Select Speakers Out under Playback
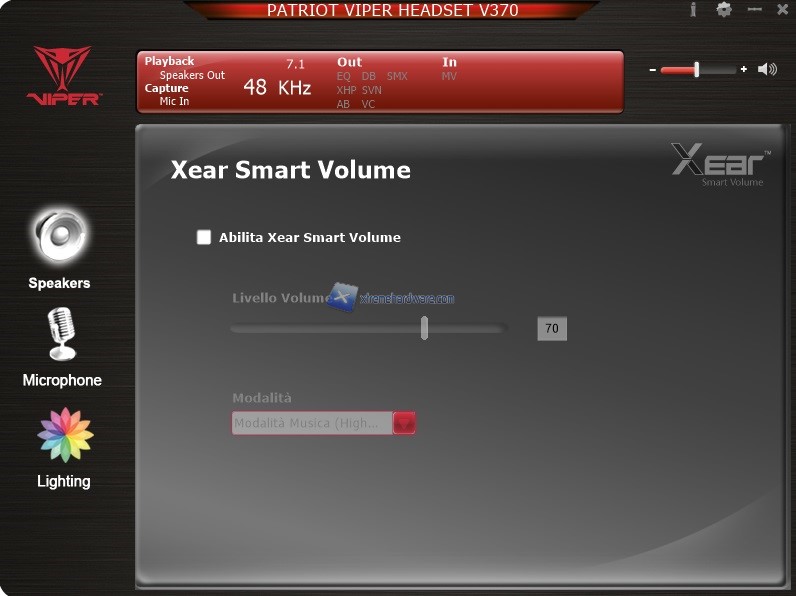Viewport: 796px width, 596px height. [x=192, y=75]
